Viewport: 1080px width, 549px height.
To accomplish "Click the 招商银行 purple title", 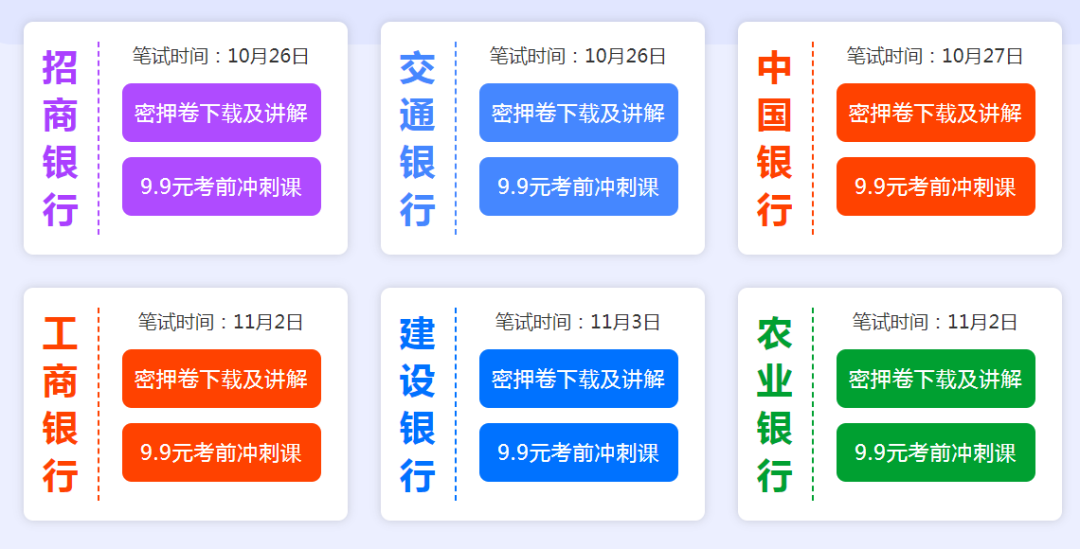I will [61, 138].
